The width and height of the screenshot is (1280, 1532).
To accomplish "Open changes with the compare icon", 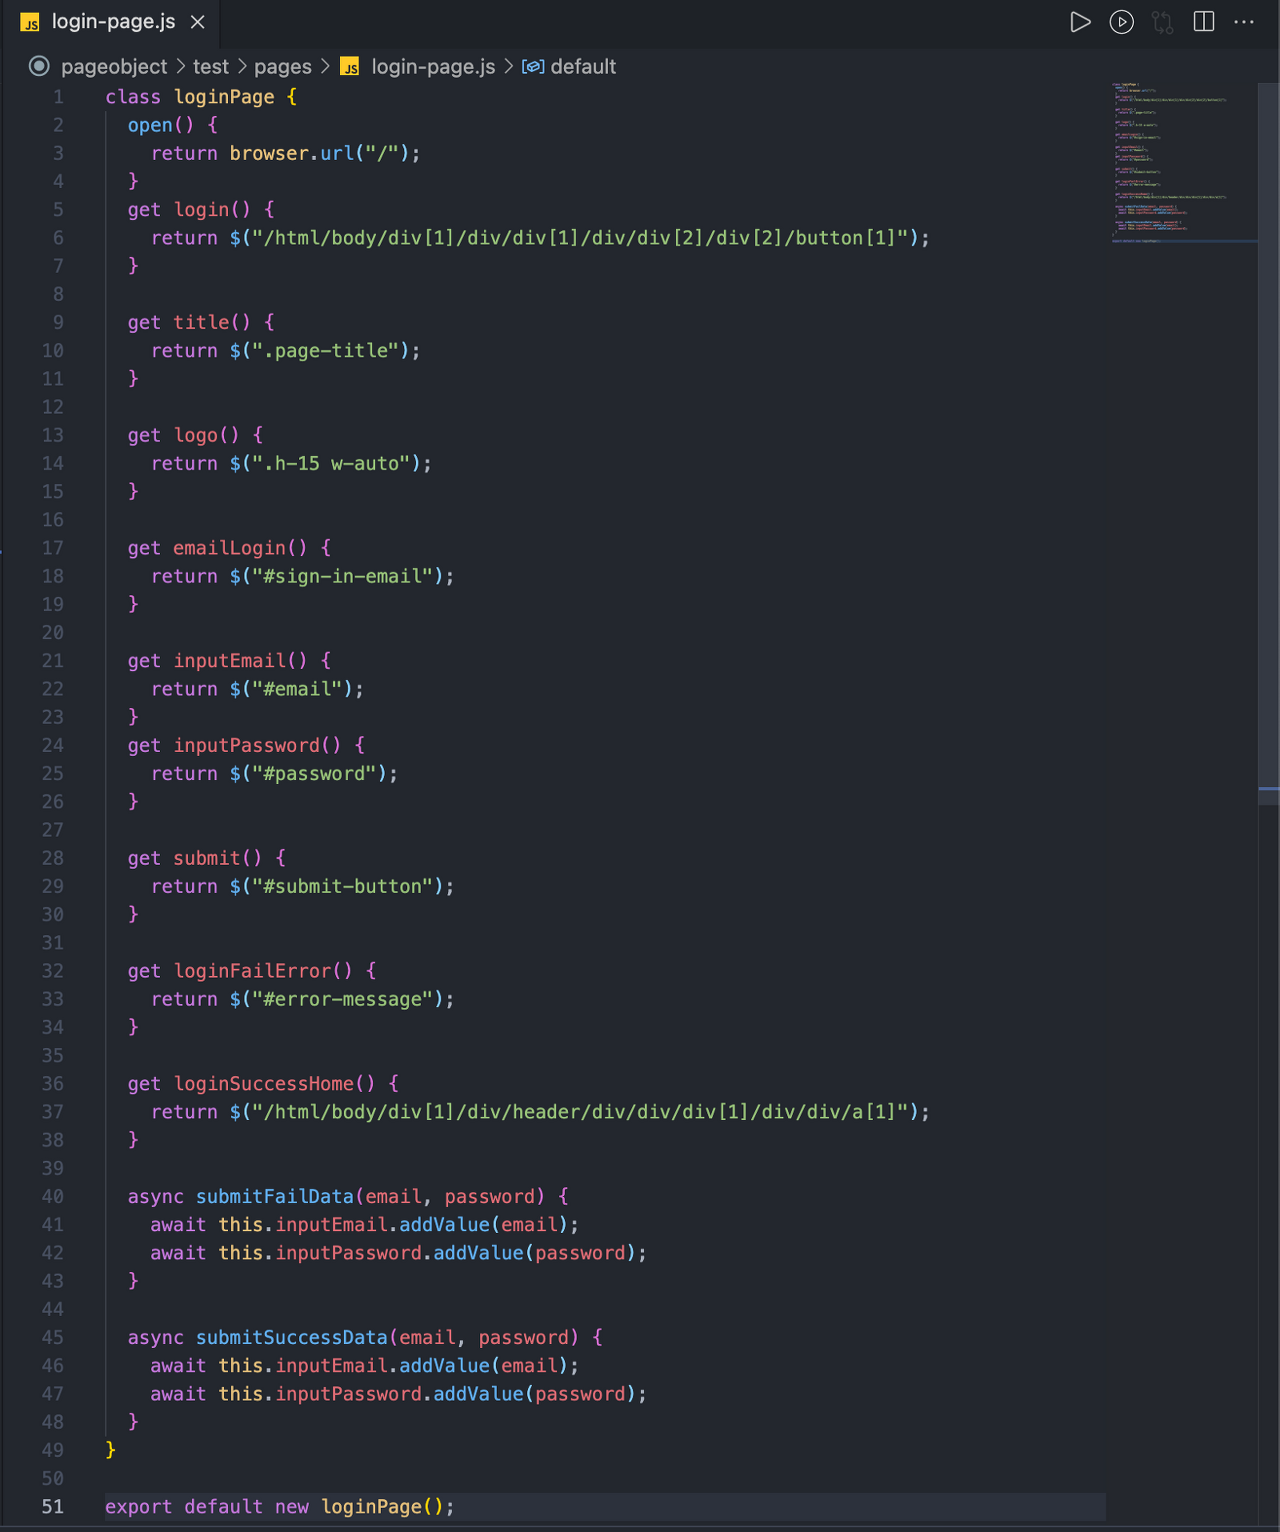I will 1162,22.
